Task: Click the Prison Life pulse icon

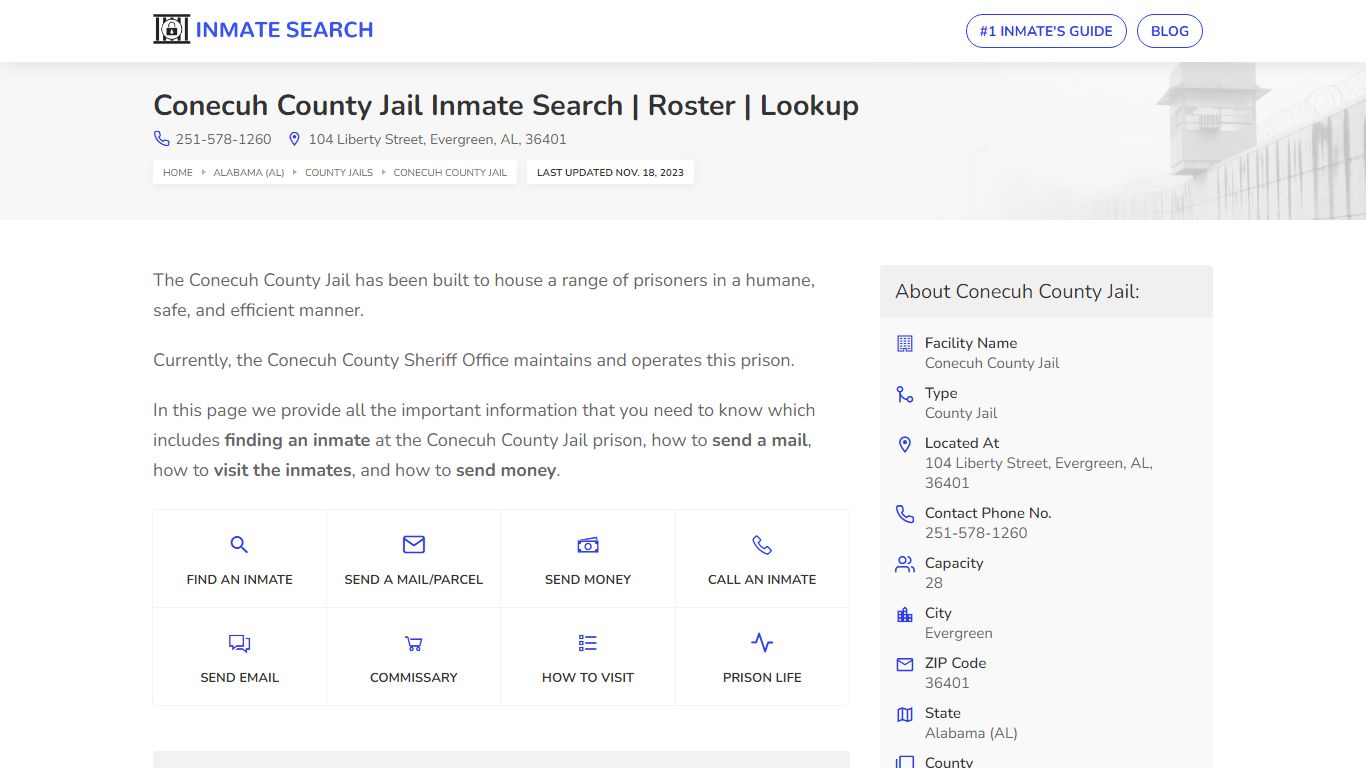Action: [x=762, y=643]
